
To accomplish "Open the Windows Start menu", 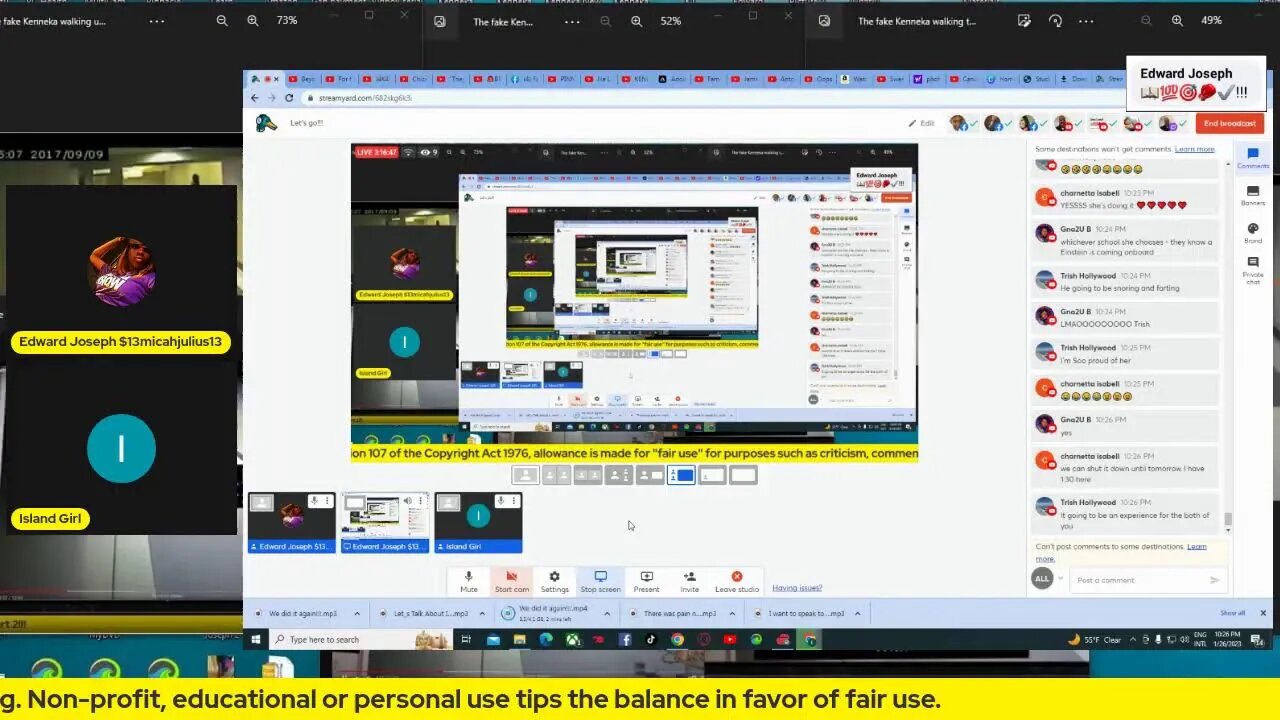I will pos(256,639).
